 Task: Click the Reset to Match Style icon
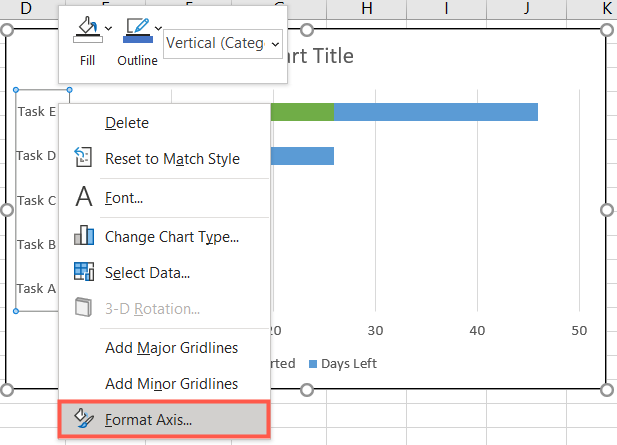[84, 158]
